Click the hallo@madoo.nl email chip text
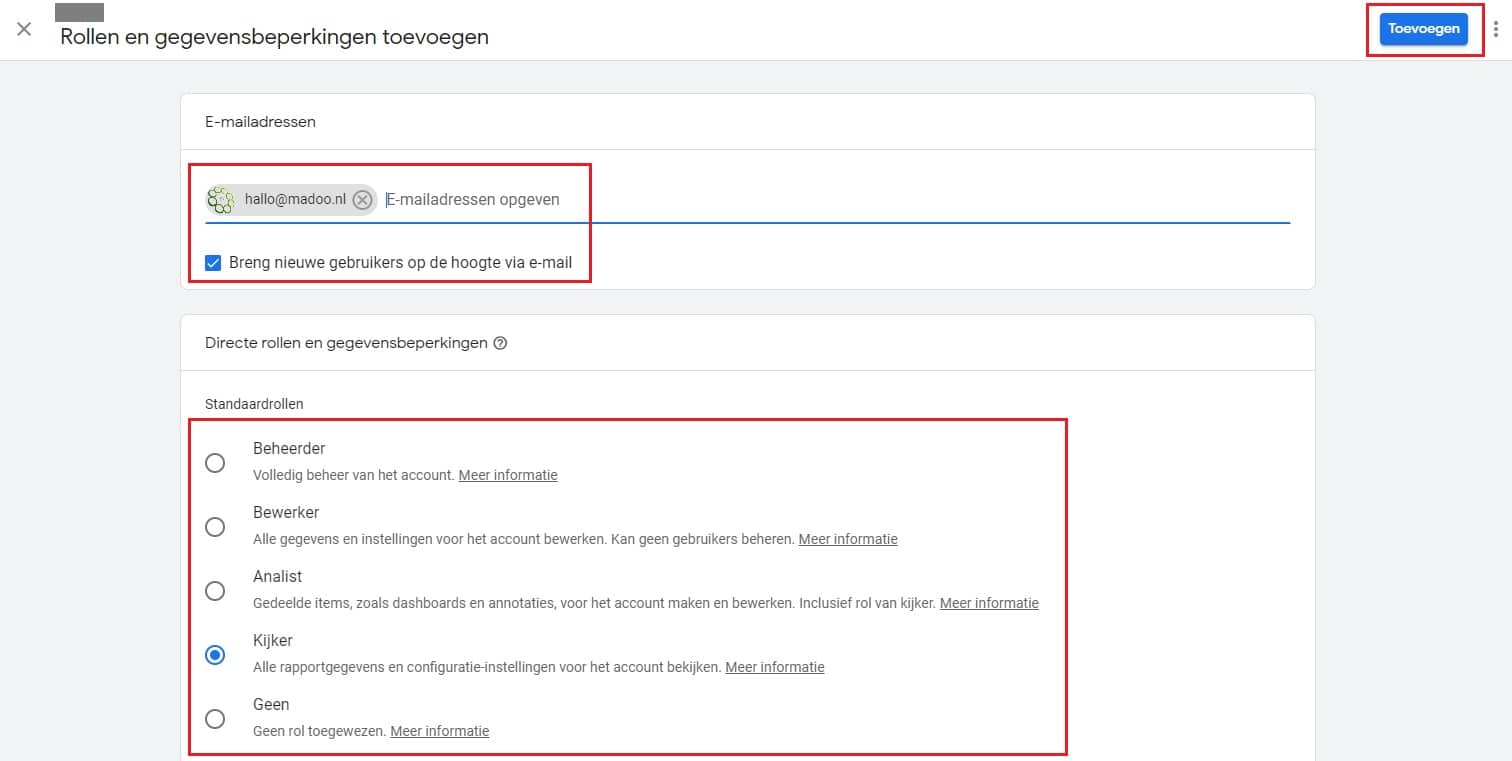 [295, 200]
